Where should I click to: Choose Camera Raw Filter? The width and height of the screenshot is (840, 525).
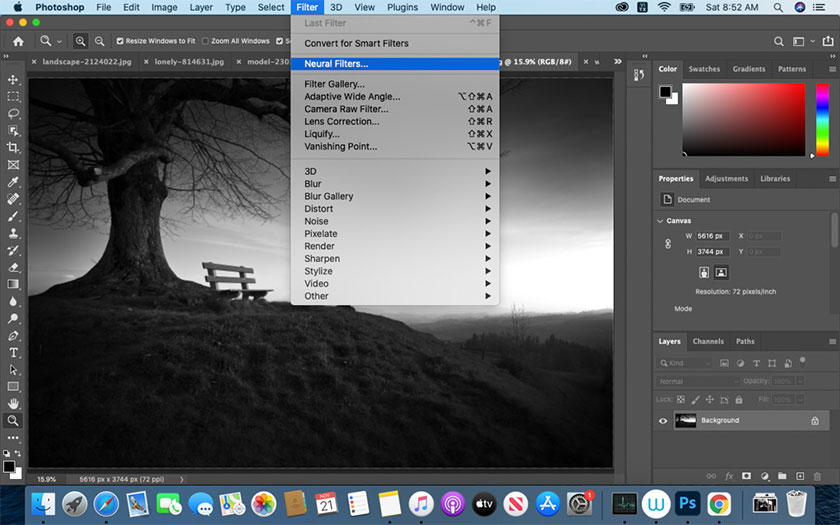[396, 109]
